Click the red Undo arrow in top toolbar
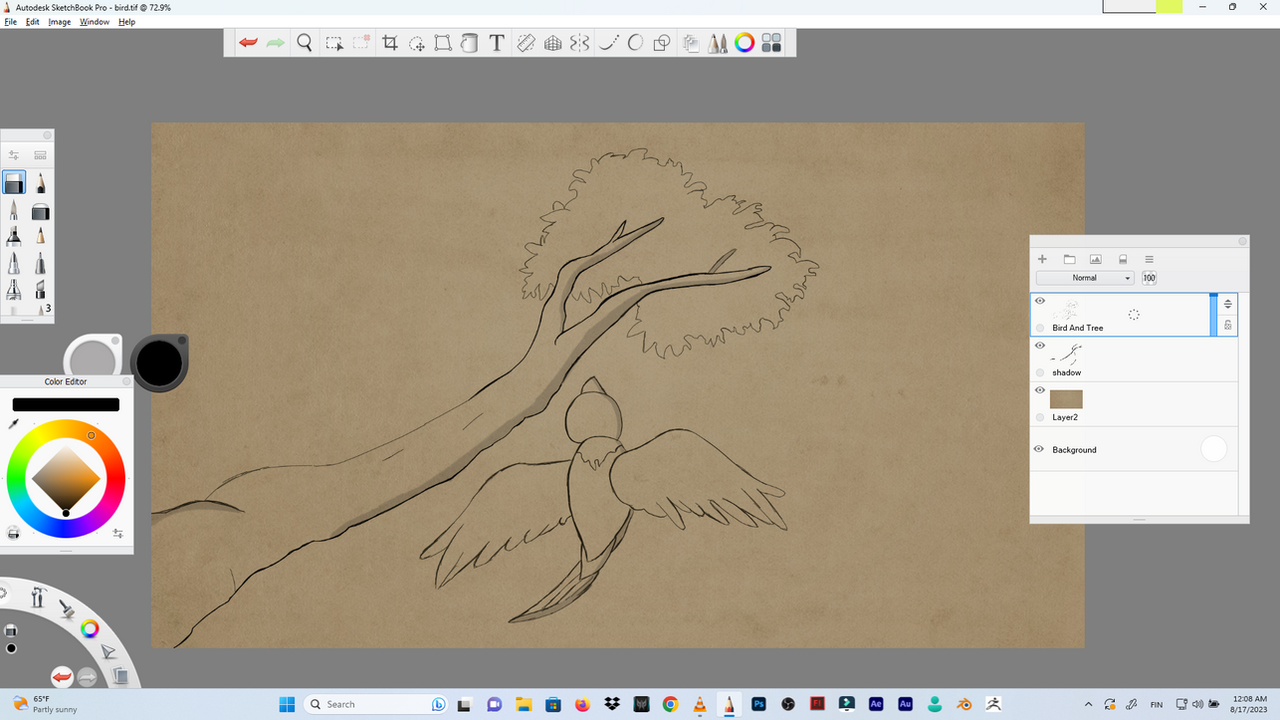The width and height of the screenshot is (1280, 720). 248,43
